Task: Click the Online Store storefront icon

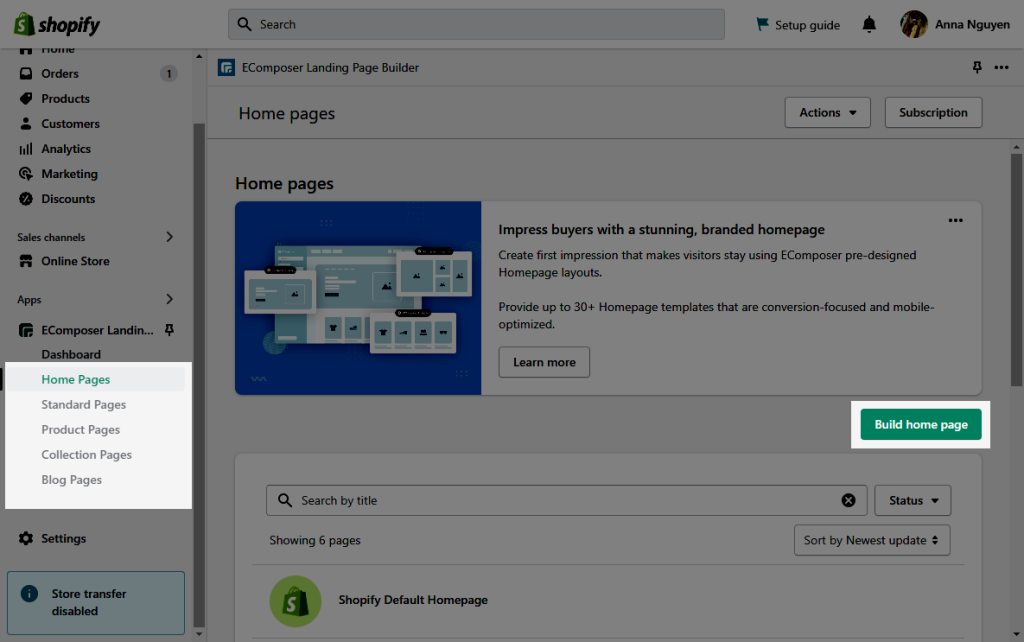Action: coord(25,261)
